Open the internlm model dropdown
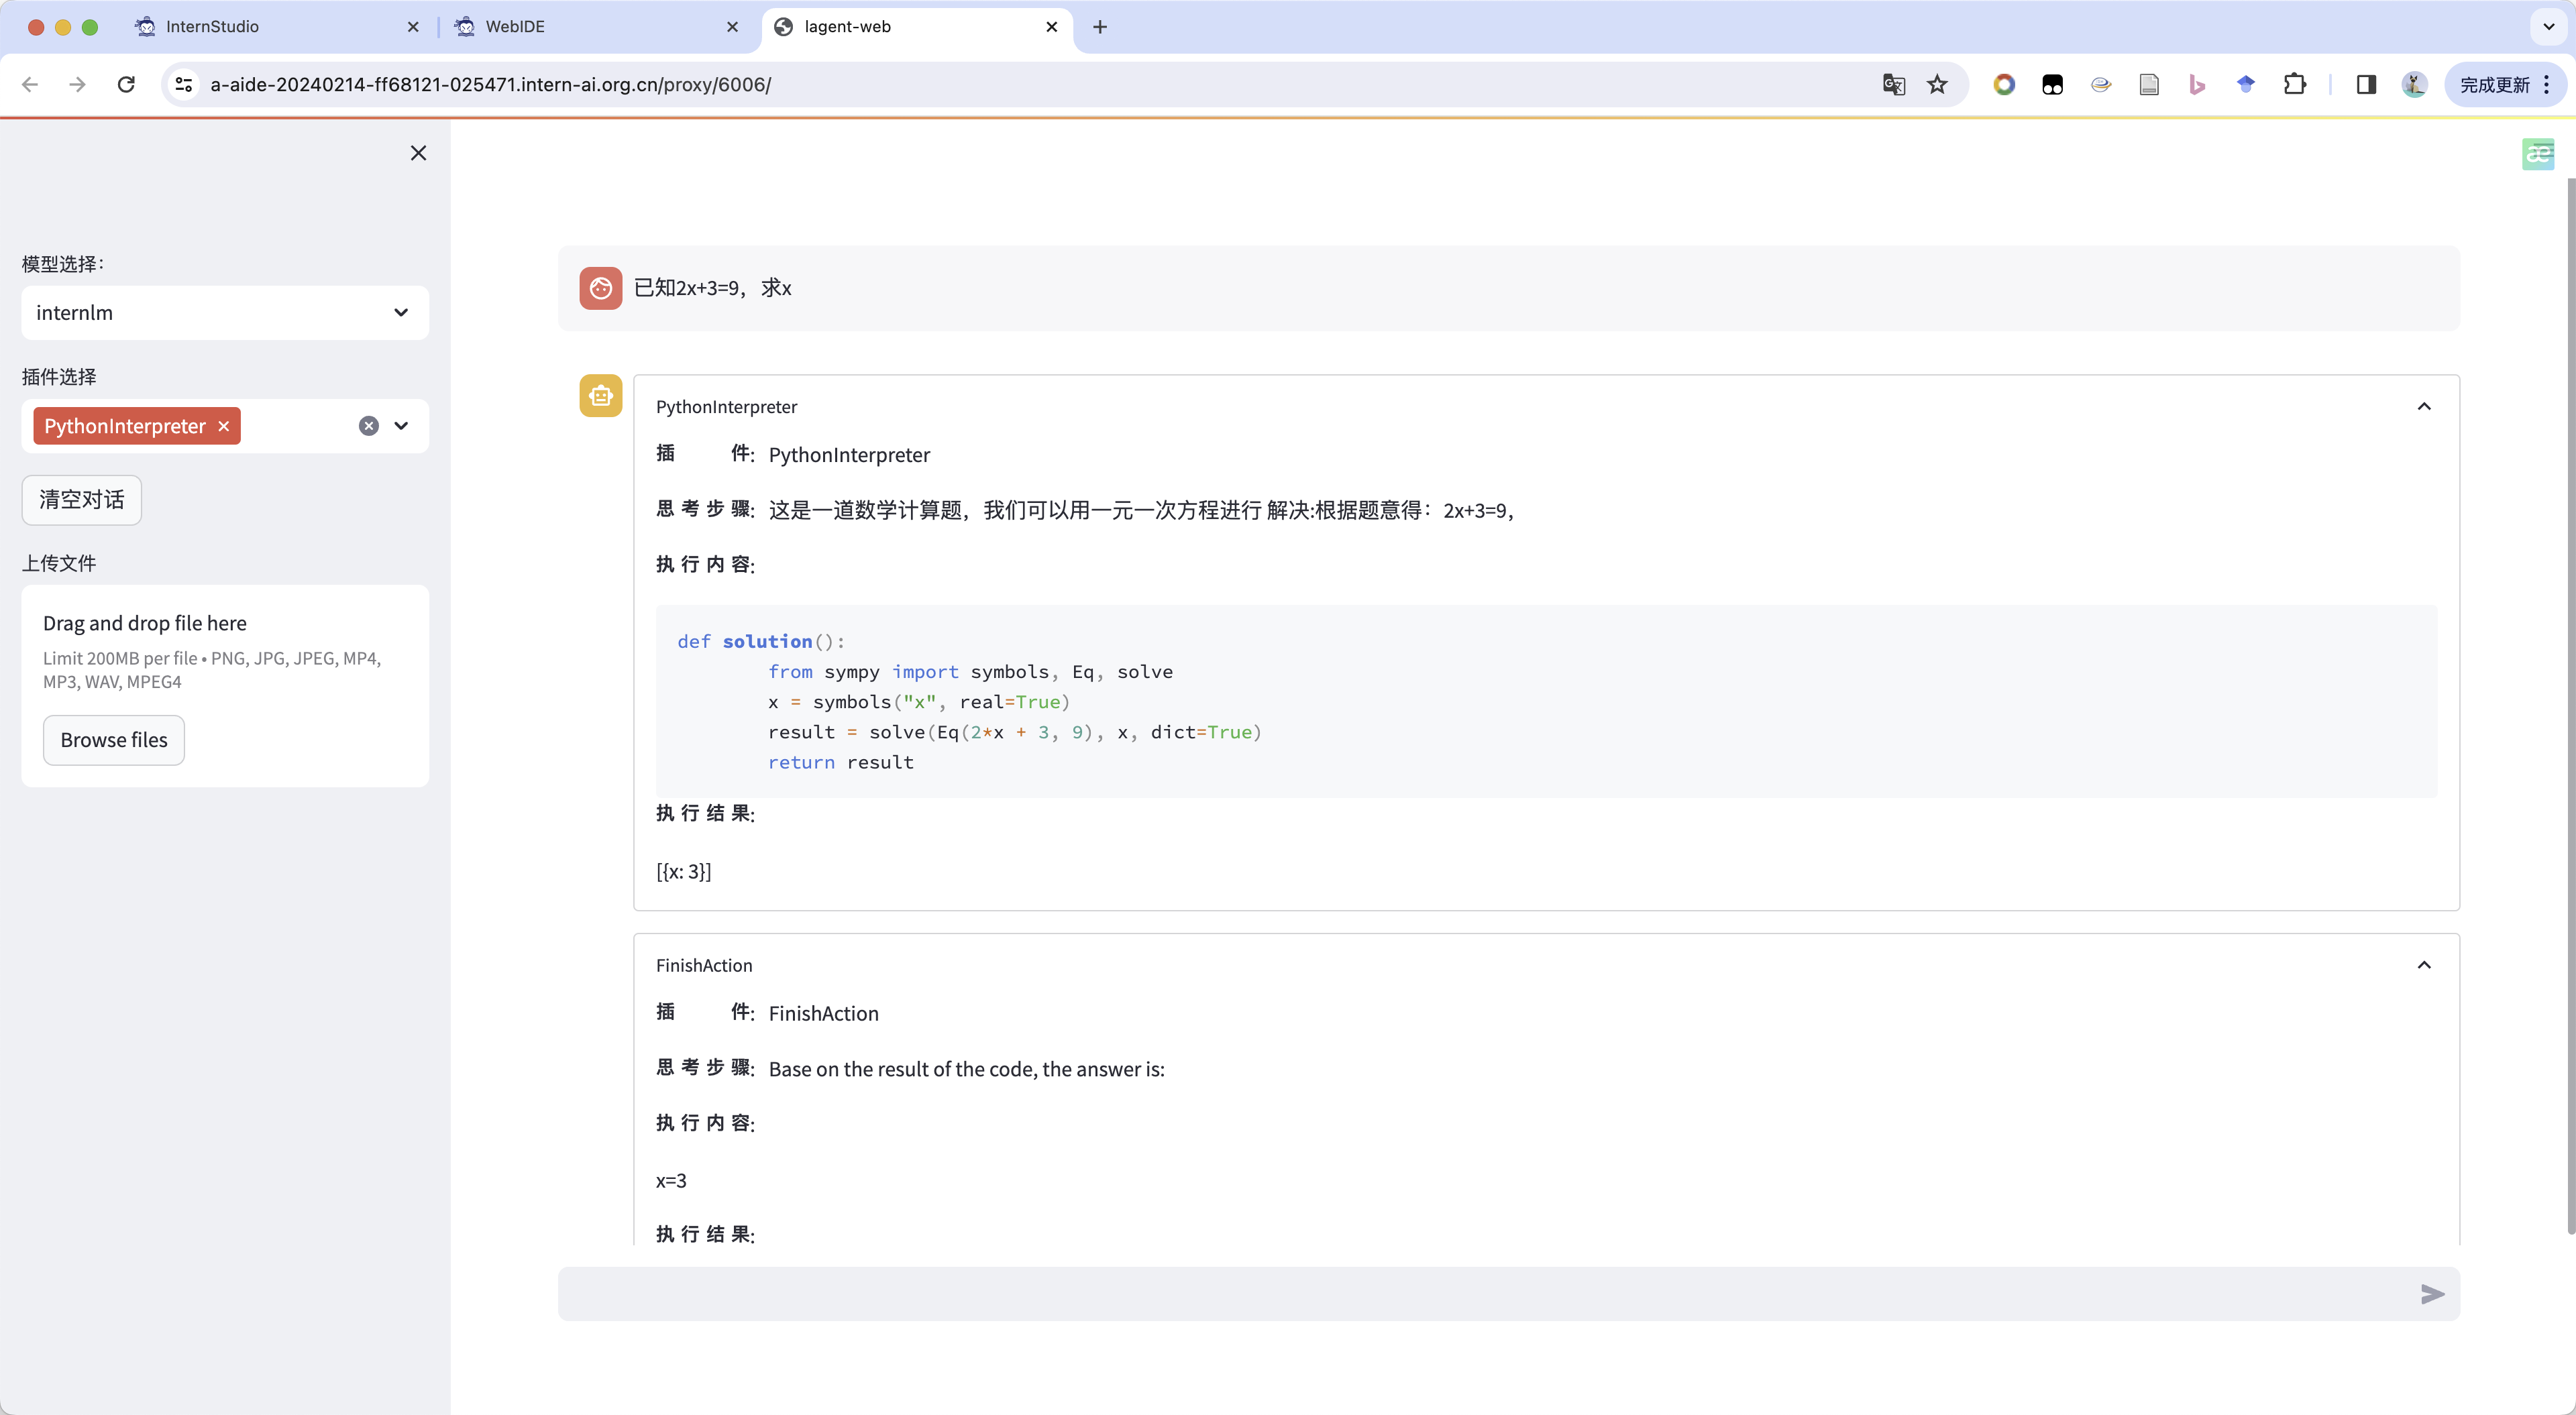2576x1415 pixels. point(225,313)
